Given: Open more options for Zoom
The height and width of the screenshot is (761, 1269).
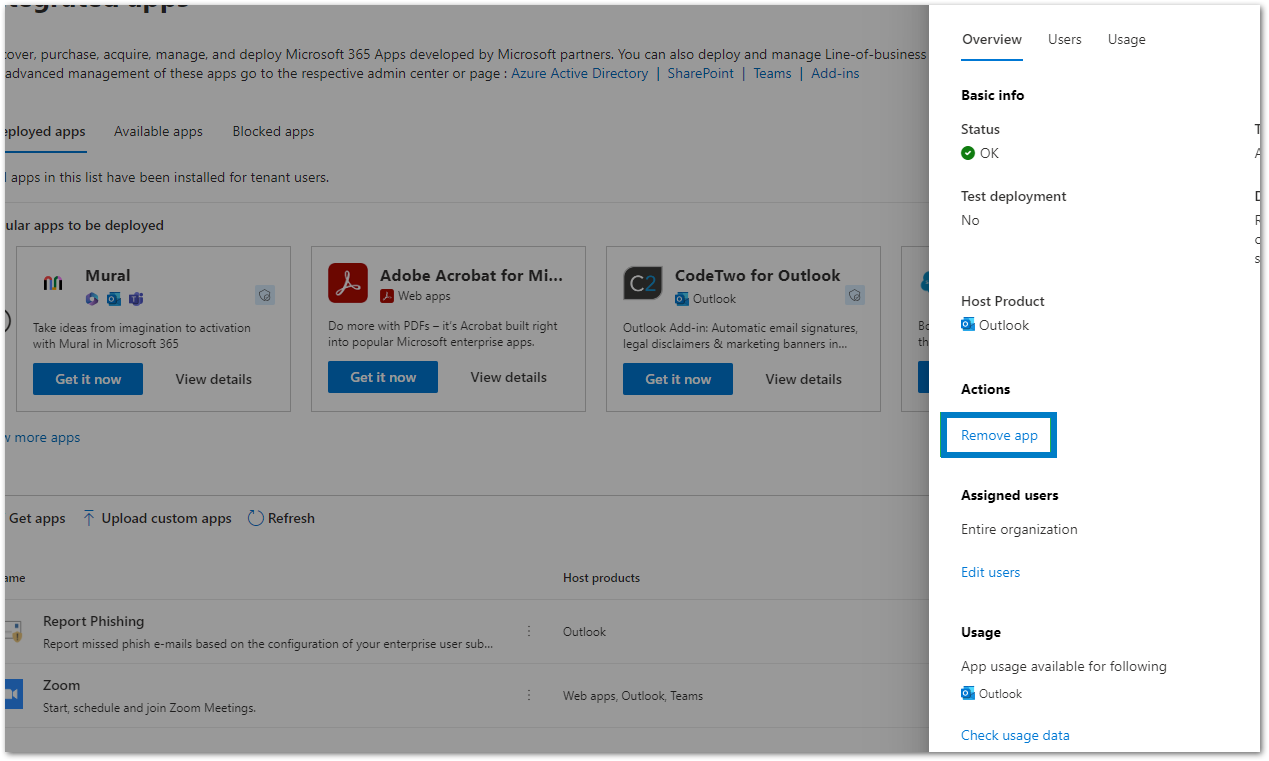Looking at the screenshot, I should (x=529, y=695).
